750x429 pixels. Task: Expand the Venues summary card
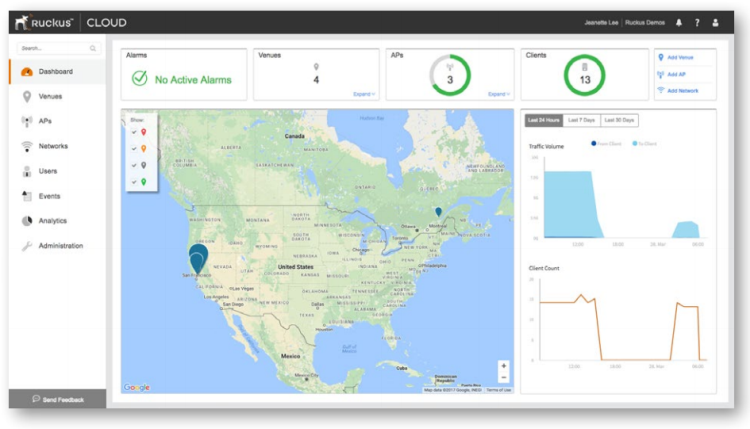point(364,94)
